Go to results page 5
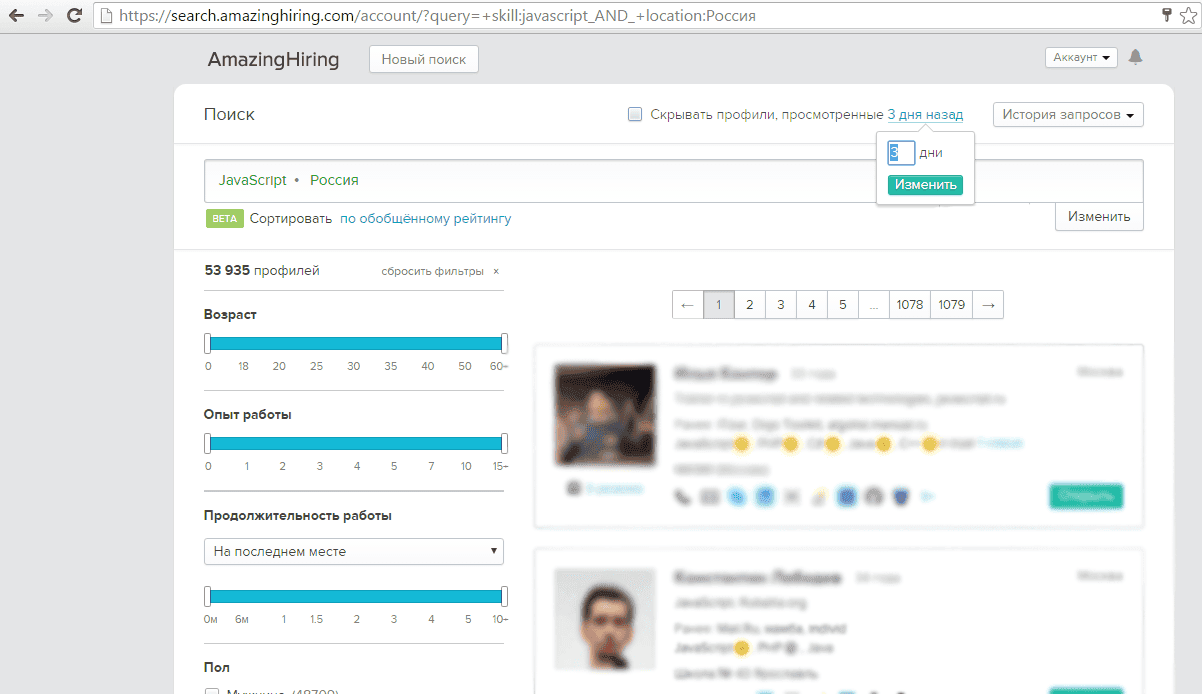Screen dimensions: 1202x694 [x=843, y=305]
